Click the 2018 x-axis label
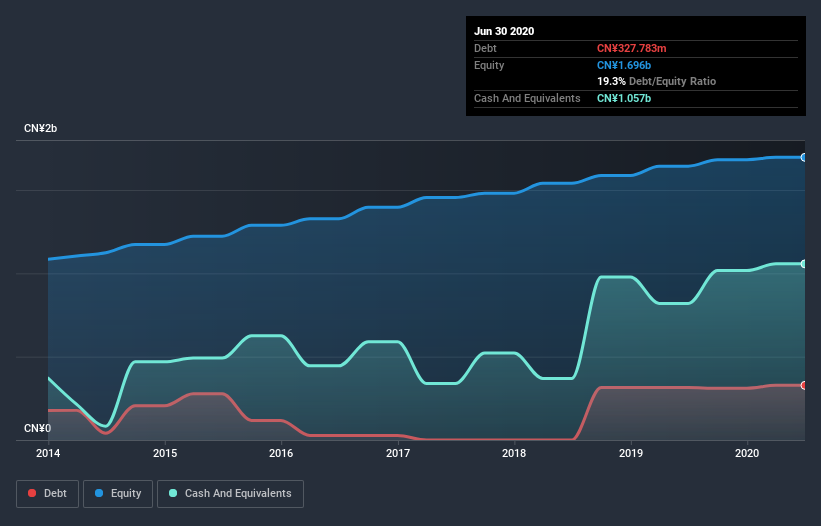 514,453
